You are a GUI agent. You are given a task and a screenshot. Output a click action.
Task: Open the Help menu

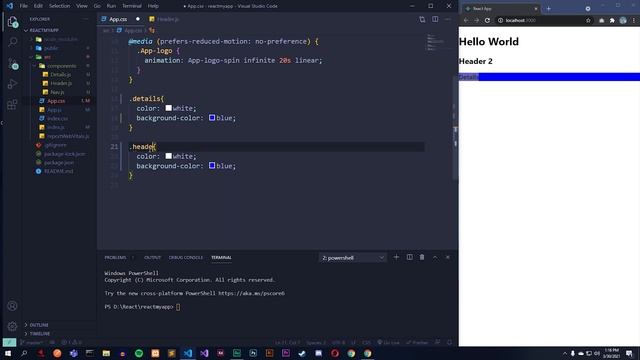[x=153, y=6]
